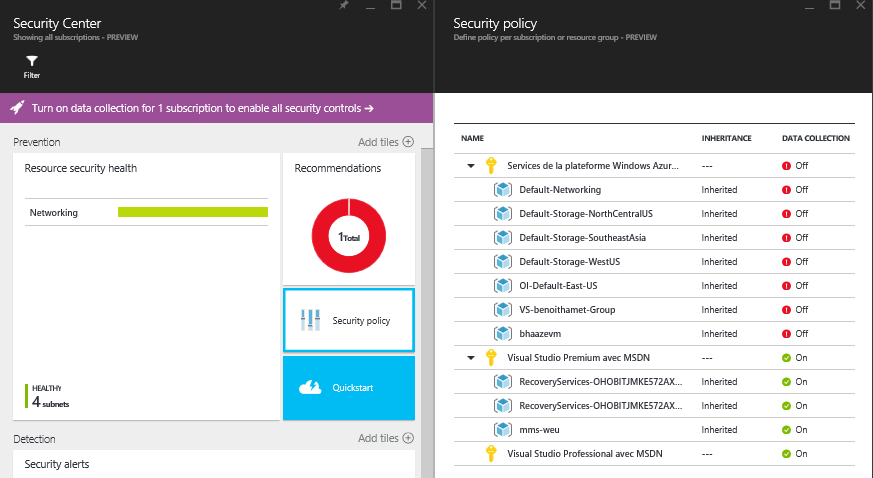This screenshot has height=478, width=873.
Task: Open the Security policy tile
Action: tap(348, 320)
